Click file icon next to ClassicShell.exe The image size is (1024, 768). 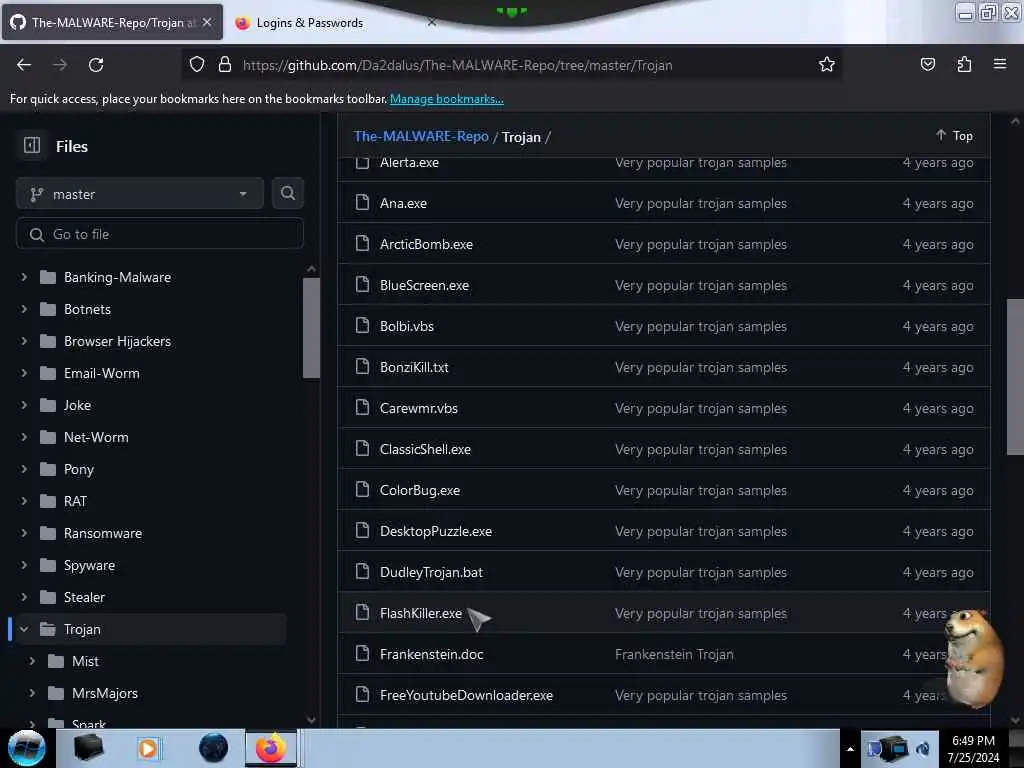[362, 449]
